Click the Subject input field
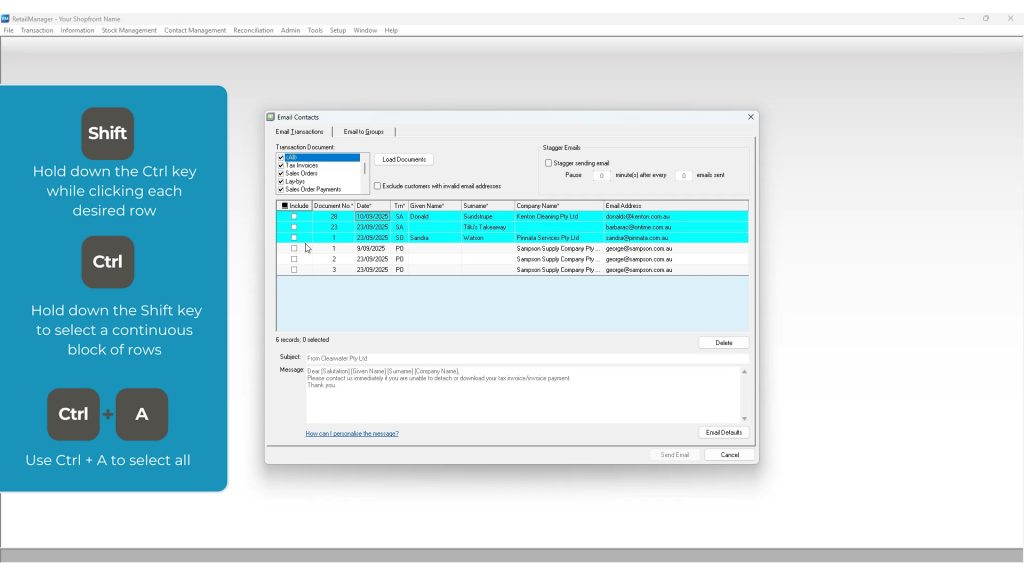Image resolution: width=1024 pixels, height=576 pixels. 525,358
